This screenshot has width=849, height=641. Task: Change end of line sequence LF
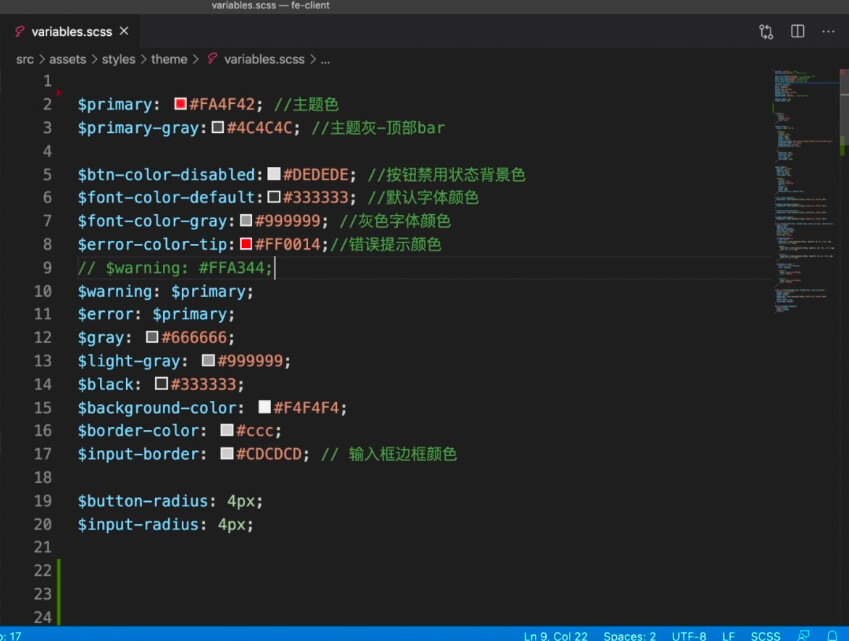(x=728, y=636)
